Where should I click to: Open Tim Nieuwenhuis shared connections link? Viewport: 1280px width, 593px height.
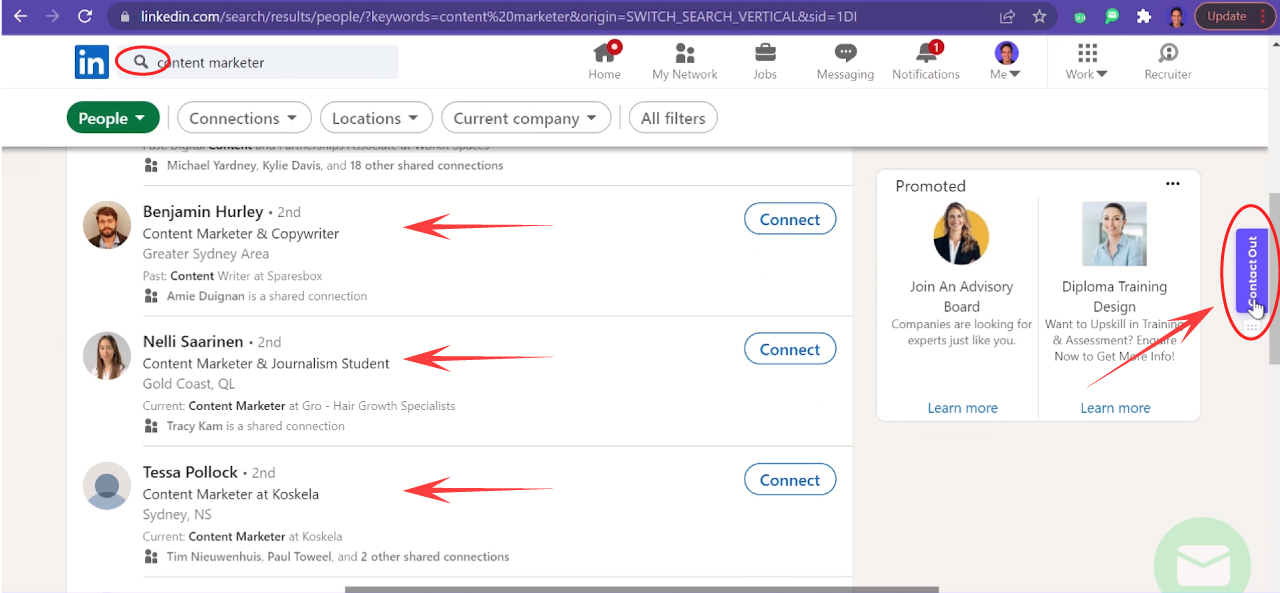pyautogui.click(x=214, y=556)
